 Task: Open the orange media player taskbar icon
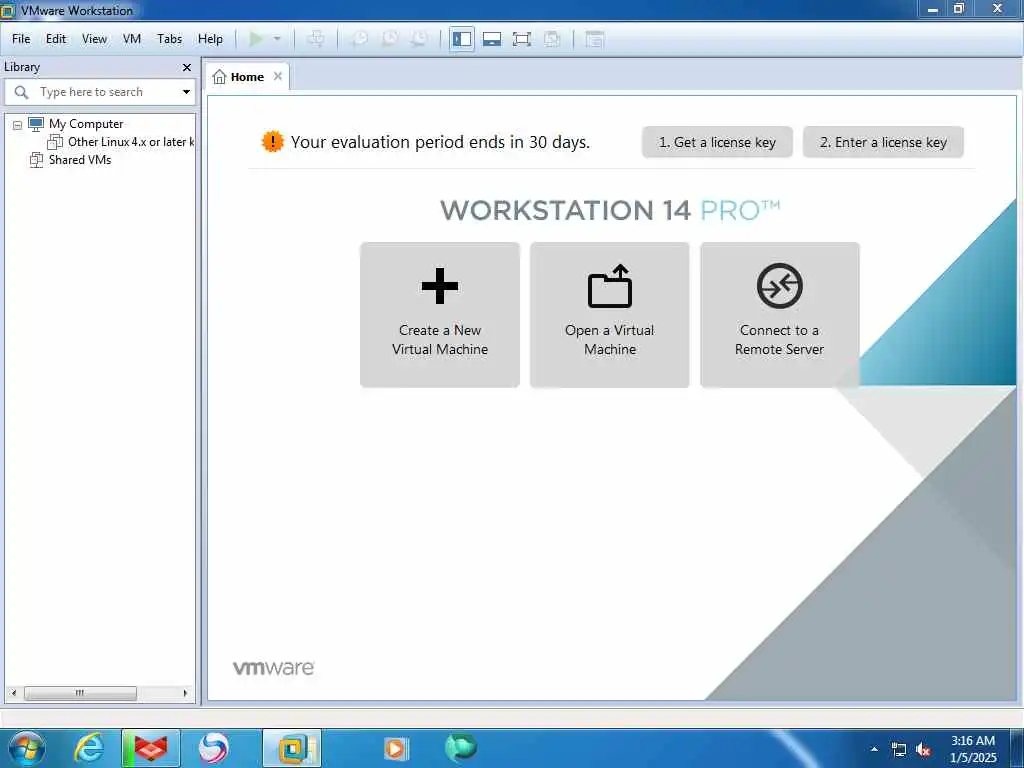click(x=395, y=748)
